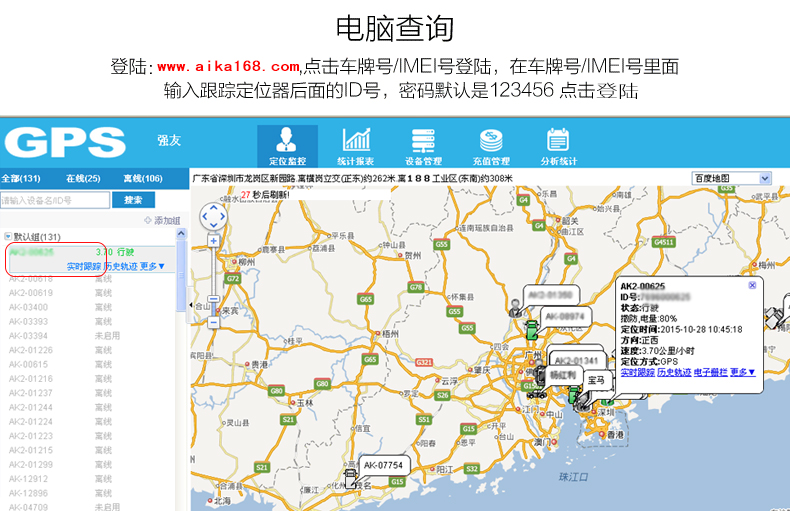This screenshot has height=511, width=790.
Task: Open 电子栅栏 link in the info popup
Action: coord(710,372)
